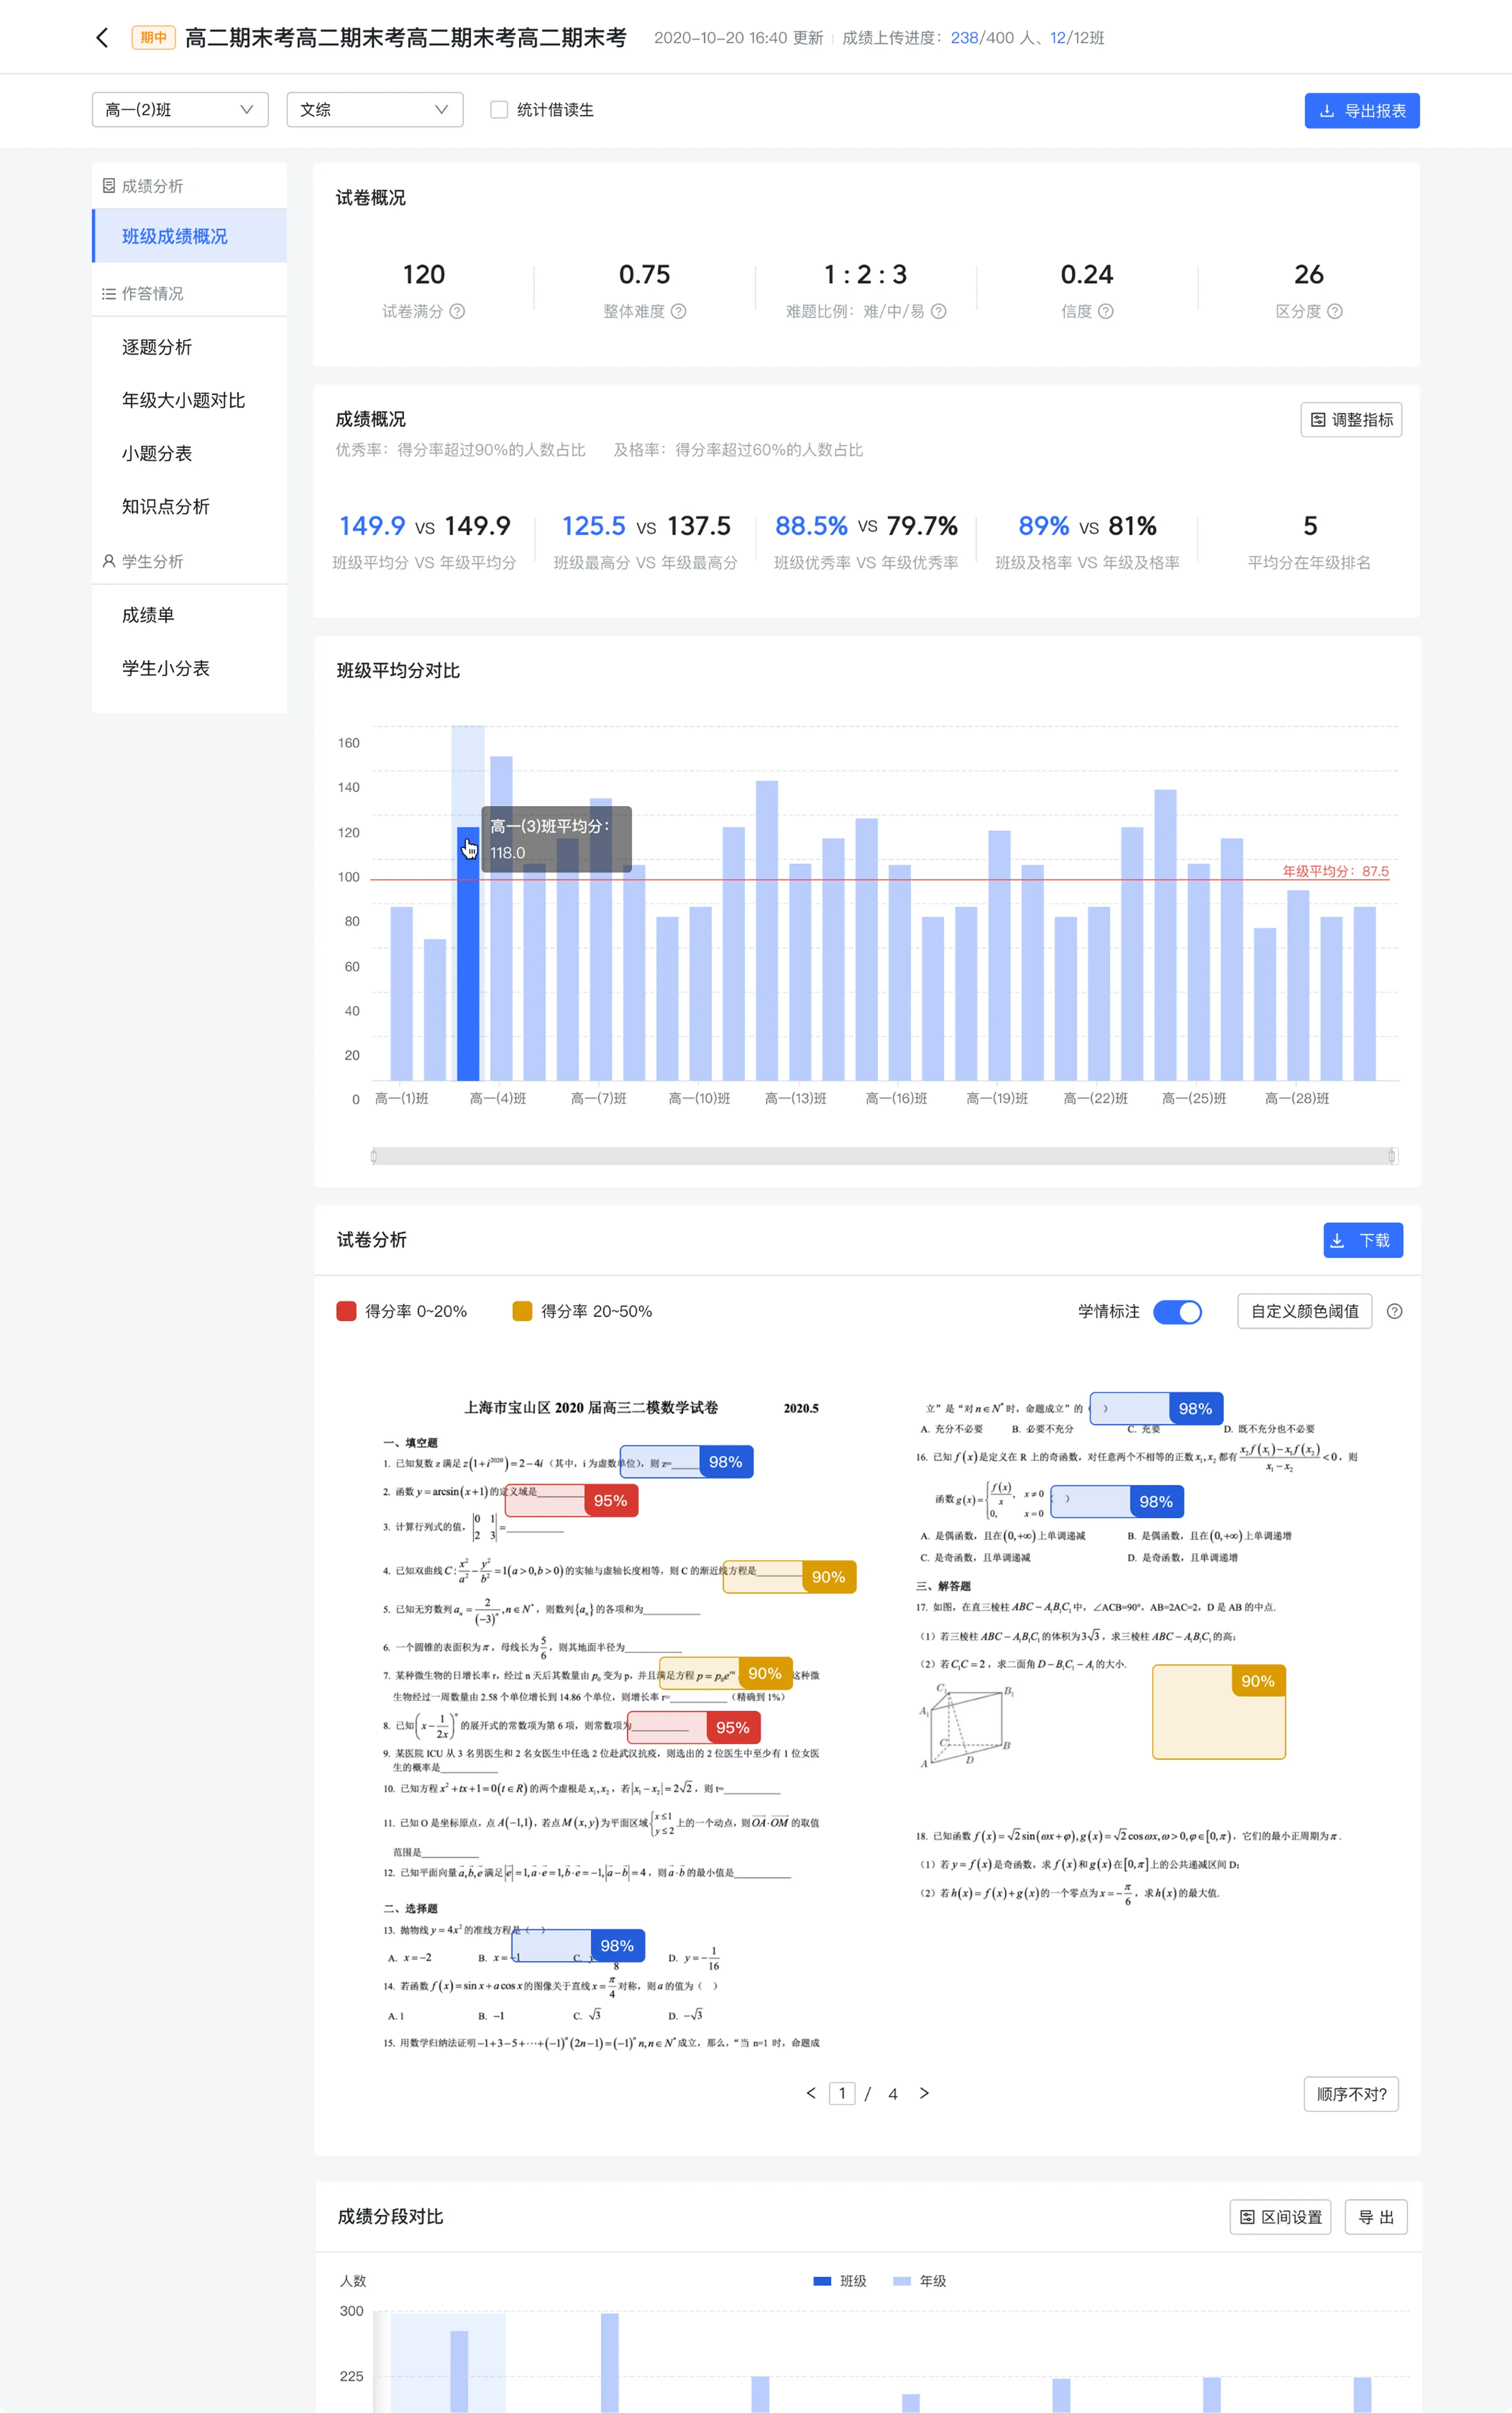Viewport: 1512px width, 2413px height.
Task: Click help icon next to 区分度
Action: (x=1334, y=311)
